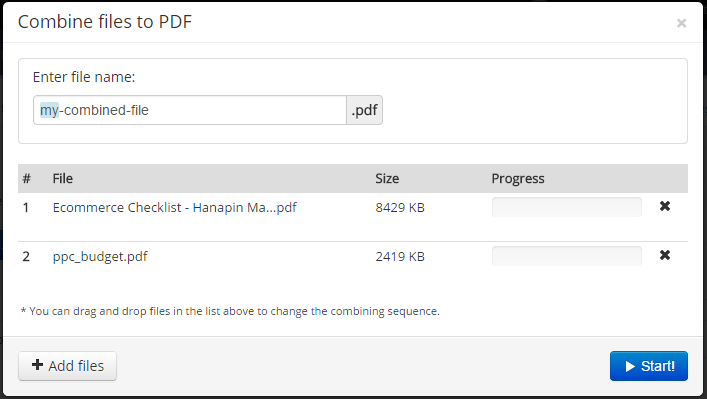Click the Combine files to PDF title
The image size is (707, 399).
105,22
